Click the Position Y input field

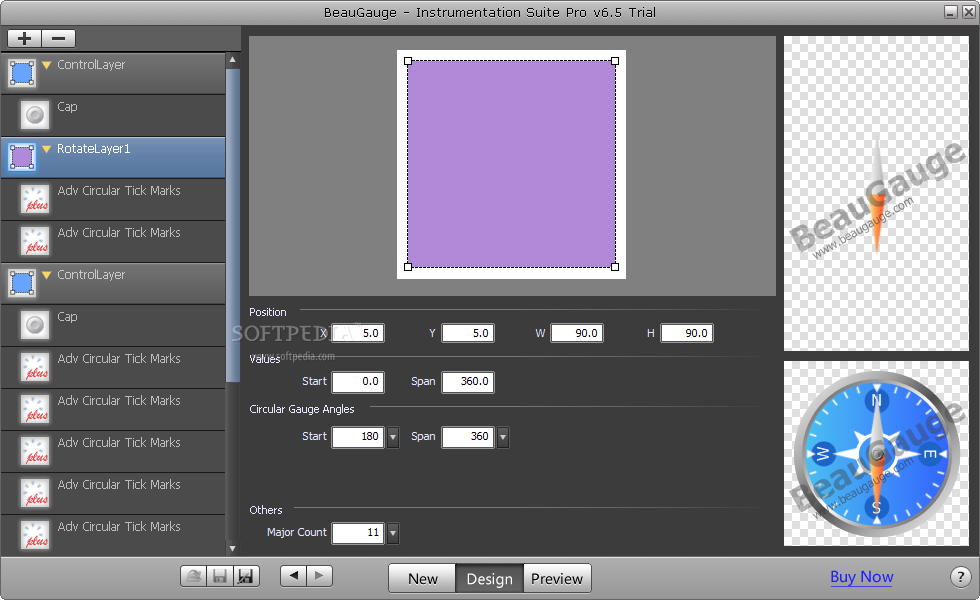coord(468,333)
